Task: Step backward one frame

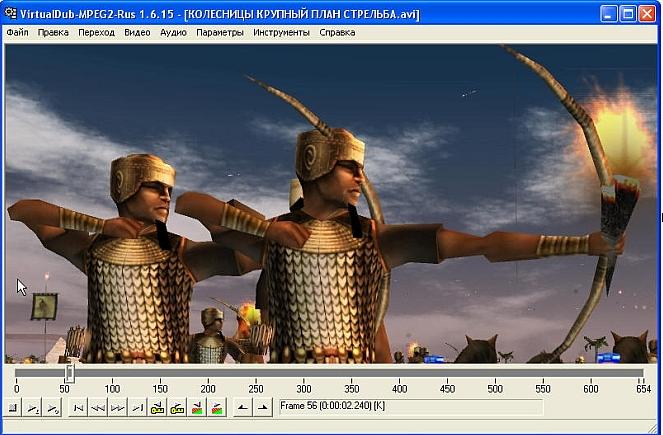Action: (x=98, y=408)
